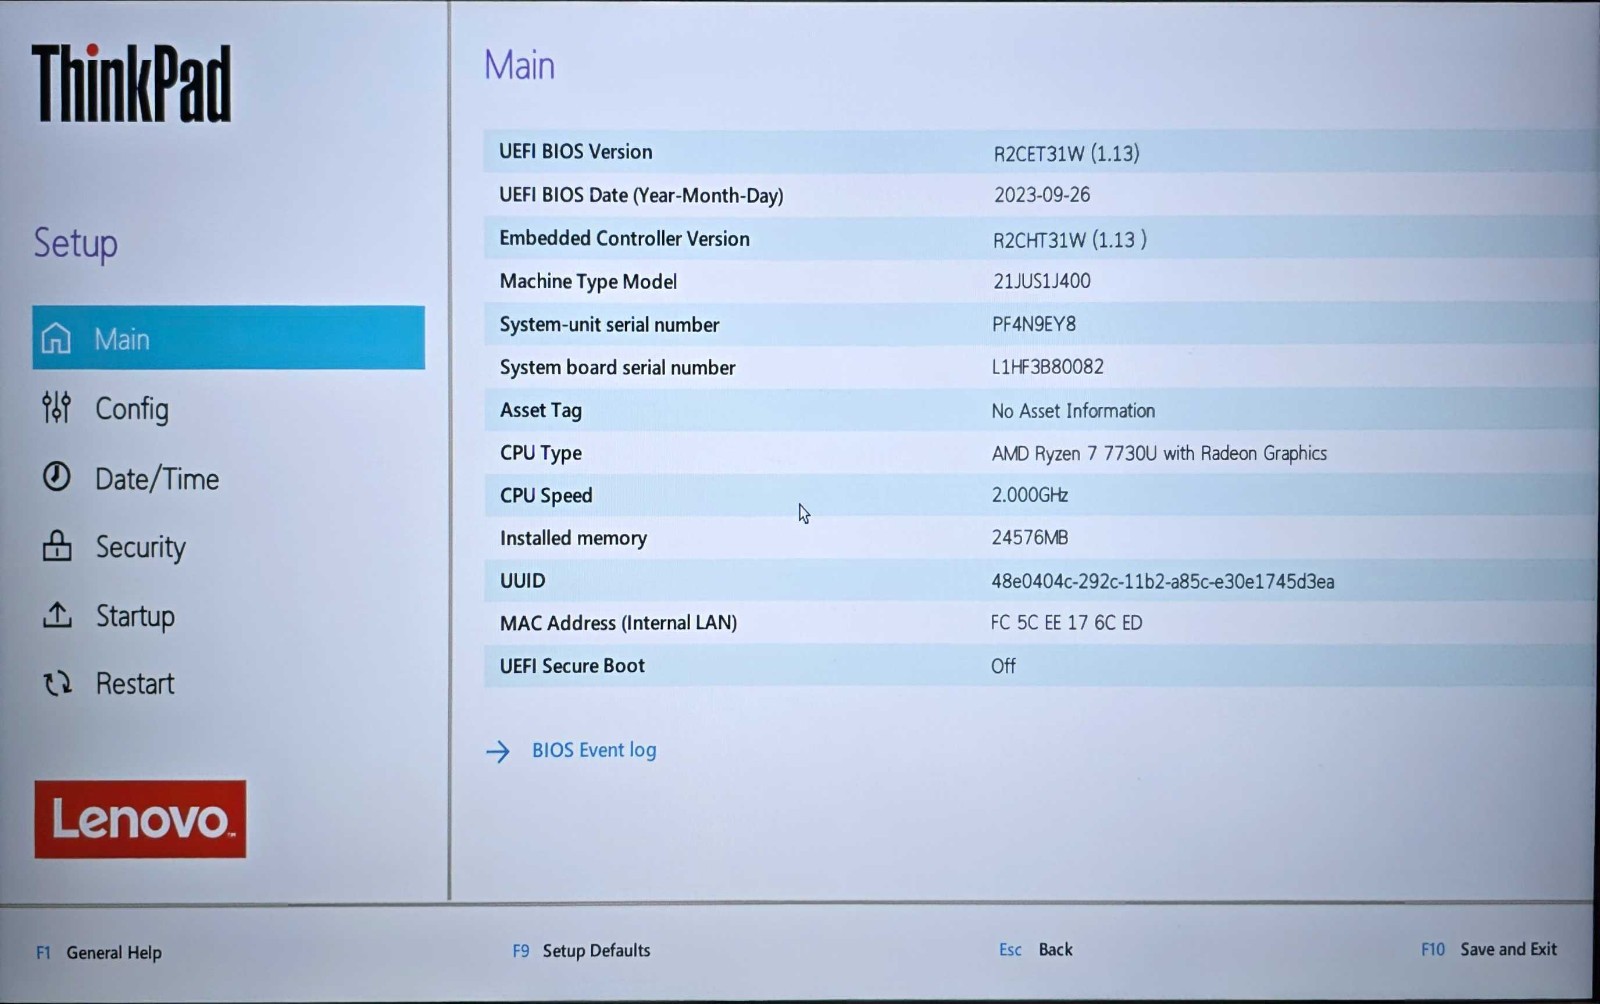Select the UEFI BIOS Version label
The width and height of the screenshot is (1600, 1004).
click(576, 151)
